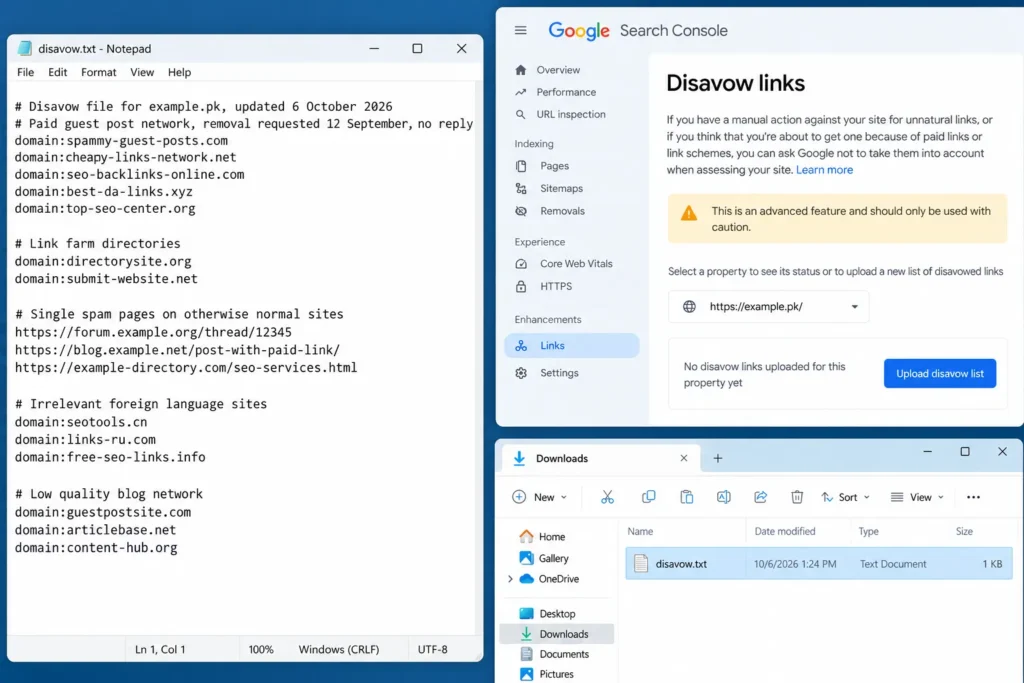Open Notepad File menu

[x=25, y=72]
